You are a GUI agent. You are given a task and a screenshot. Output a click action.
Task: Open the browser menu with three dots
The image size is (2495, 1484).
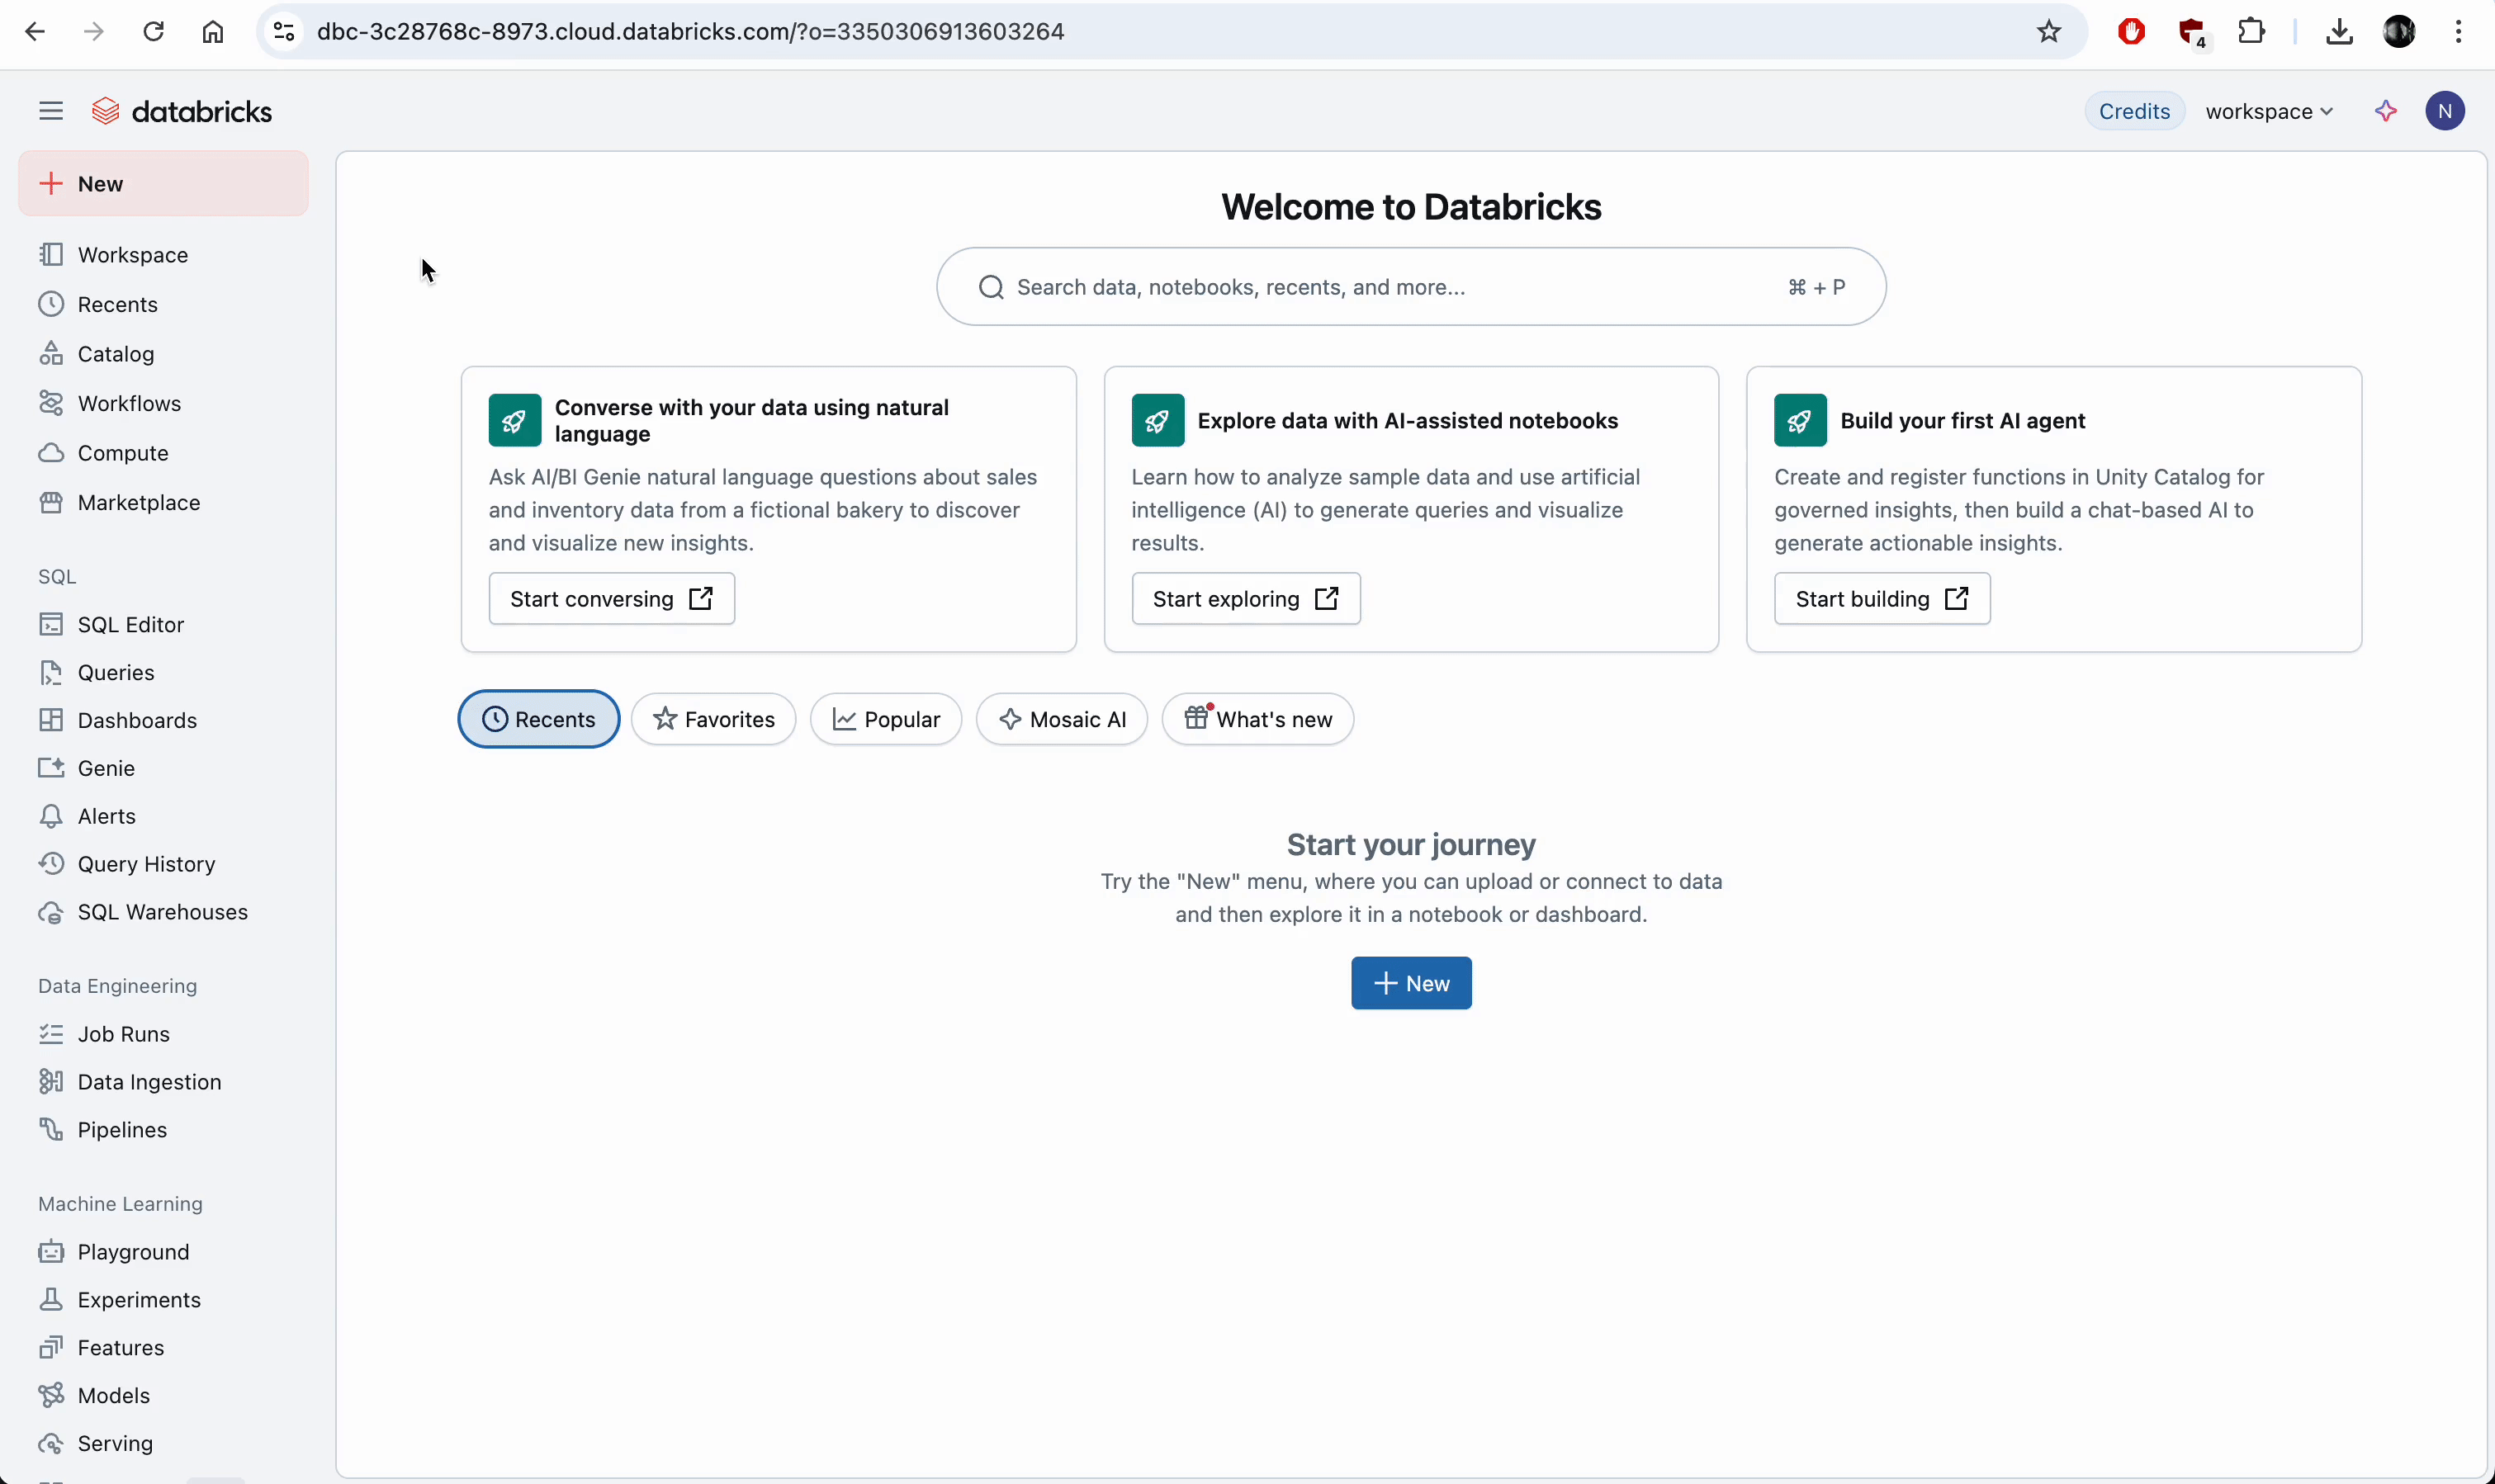(x=2457, y=31)
